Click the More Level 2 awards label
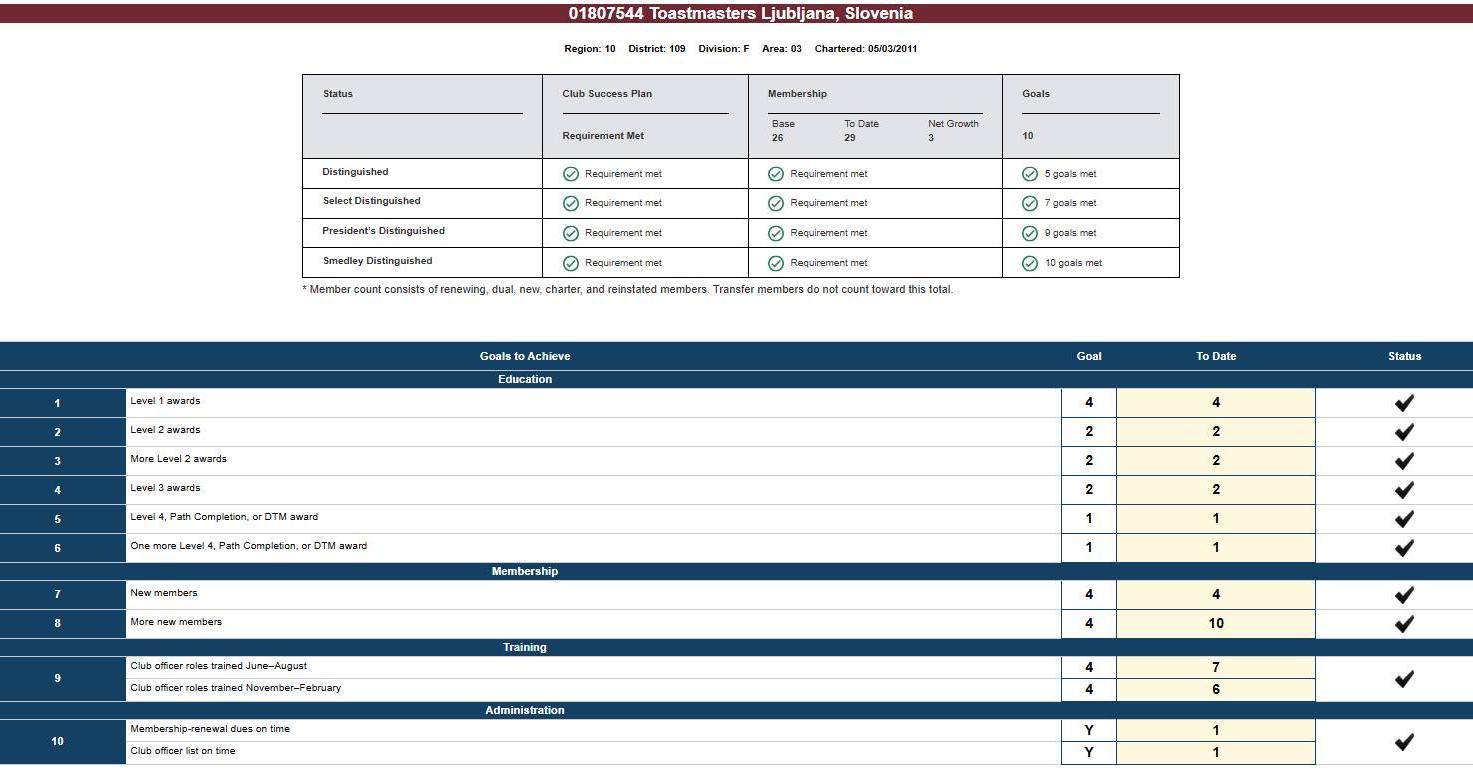This screenshot has height=772, width=1473. click(178, 459)
